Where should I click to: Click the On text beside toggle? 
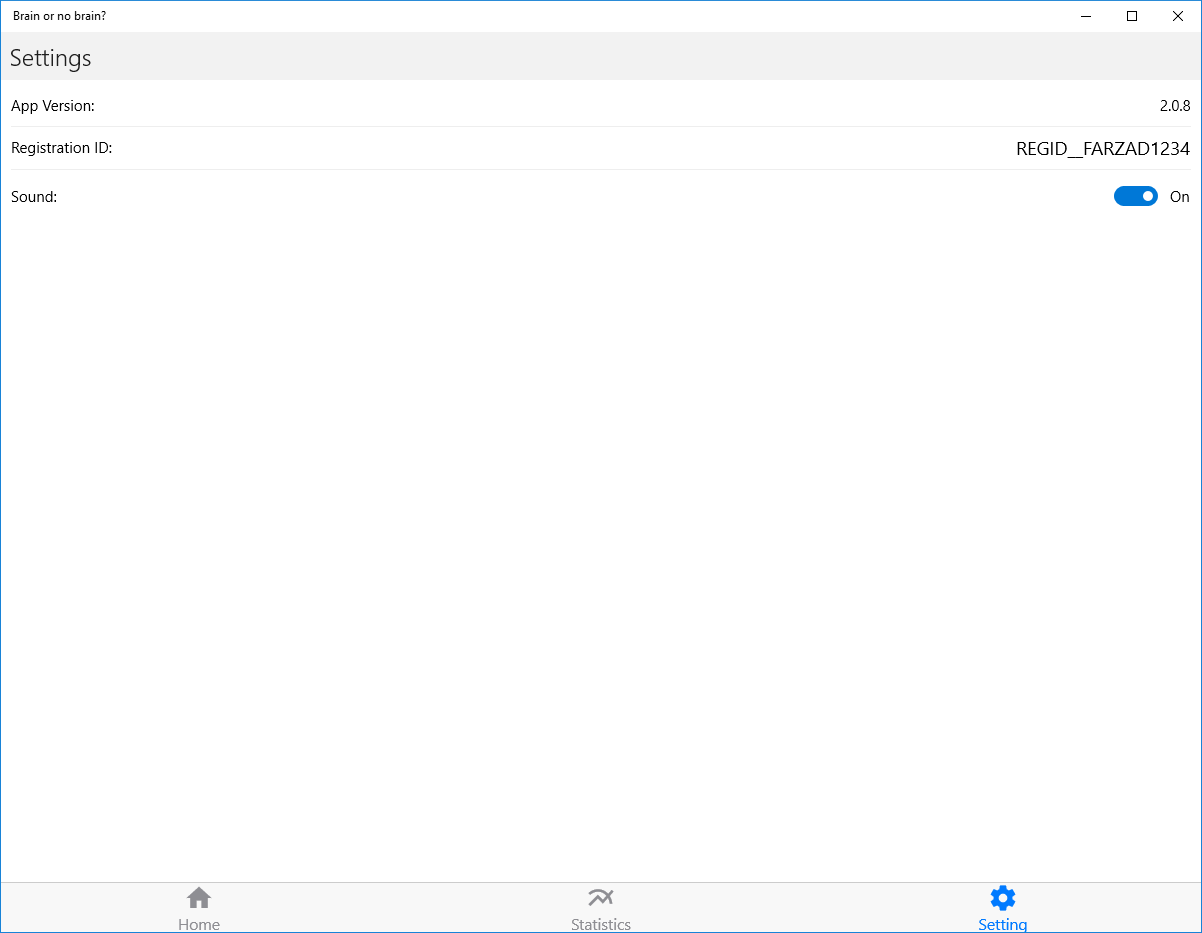tap(1180, 197)
